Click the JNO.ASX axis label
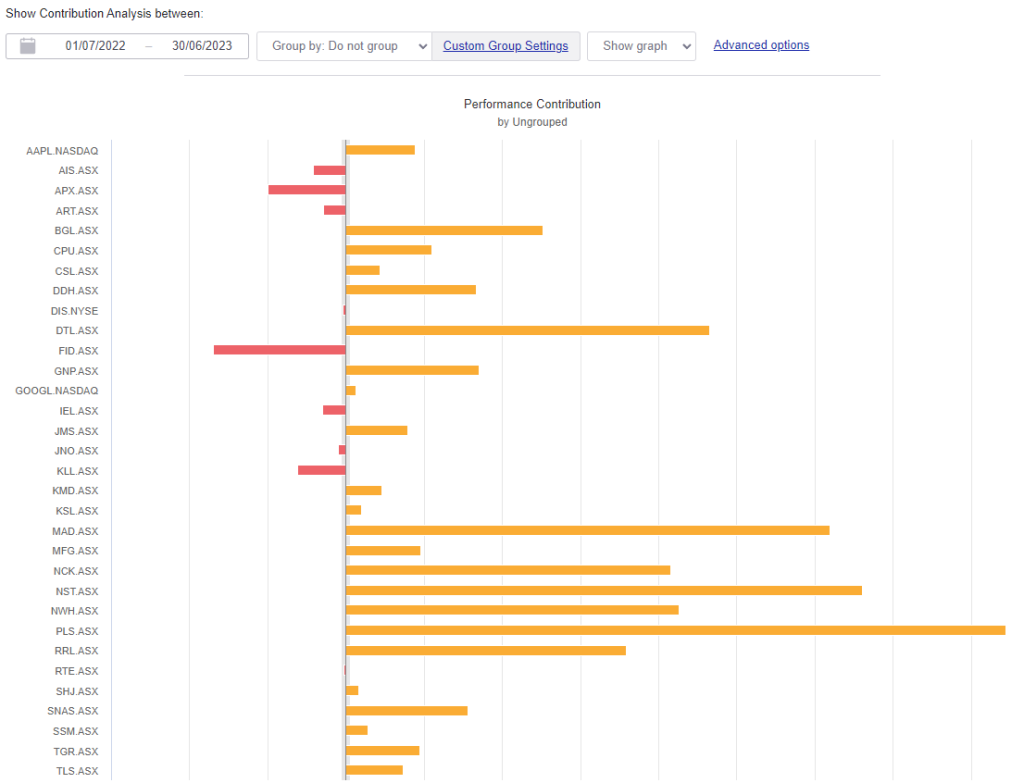The height and width of the screenshot is (783, 1024). point(76,451)
